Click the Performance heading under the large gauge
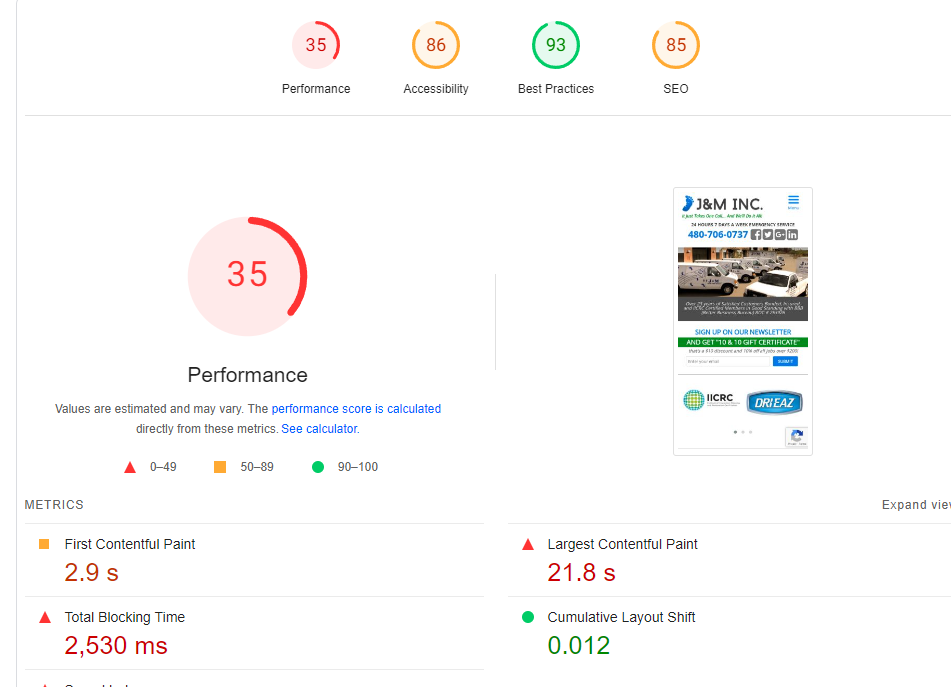The height and width of the screenshot is (687, 951). (247, 375)
